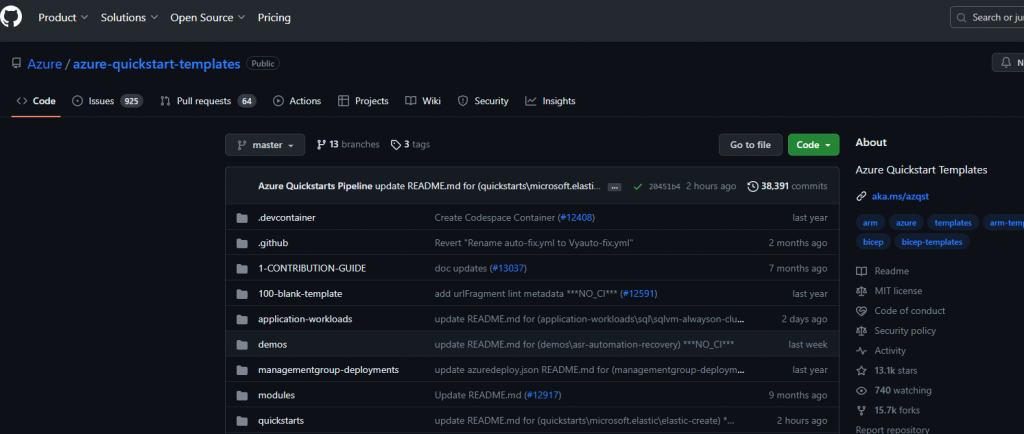Open the MIT license link

898,291
